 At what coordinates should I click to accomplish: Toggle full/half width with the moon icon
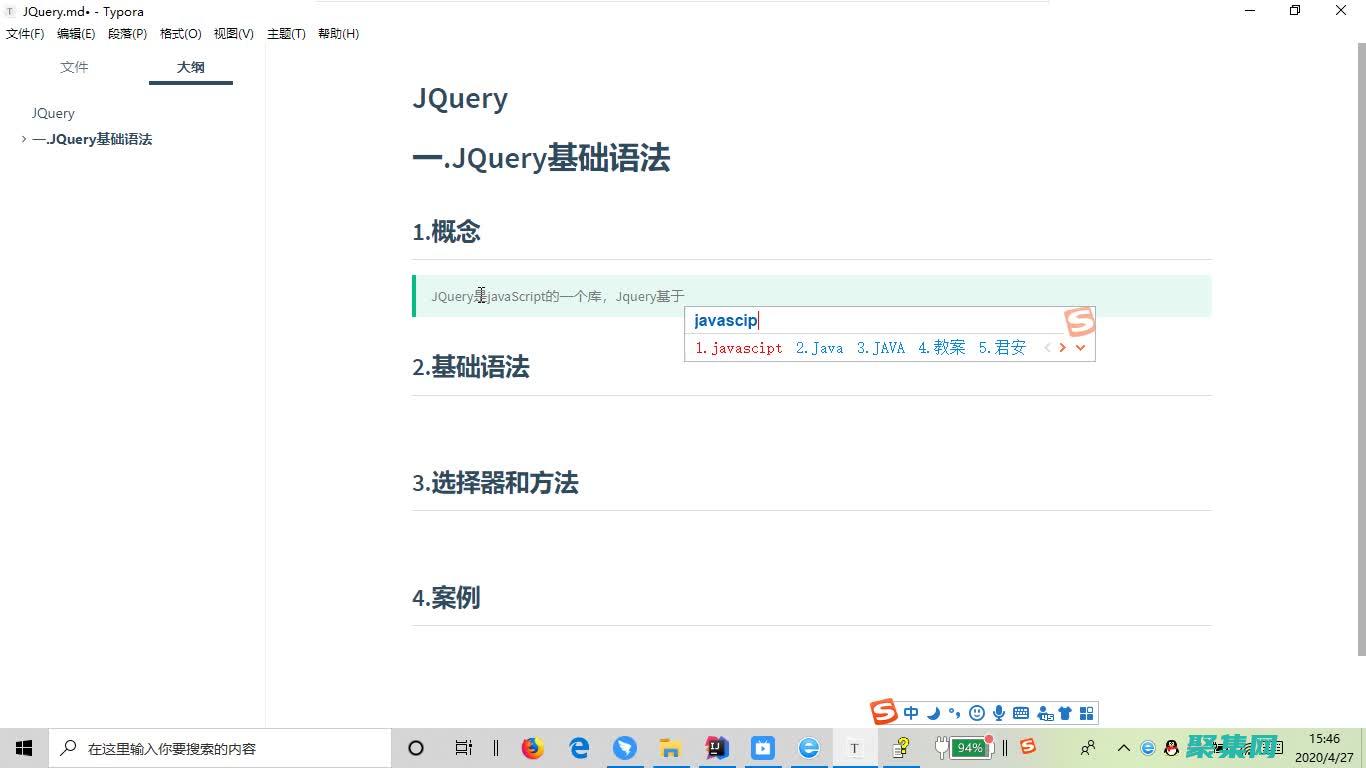tap(933, 713)
